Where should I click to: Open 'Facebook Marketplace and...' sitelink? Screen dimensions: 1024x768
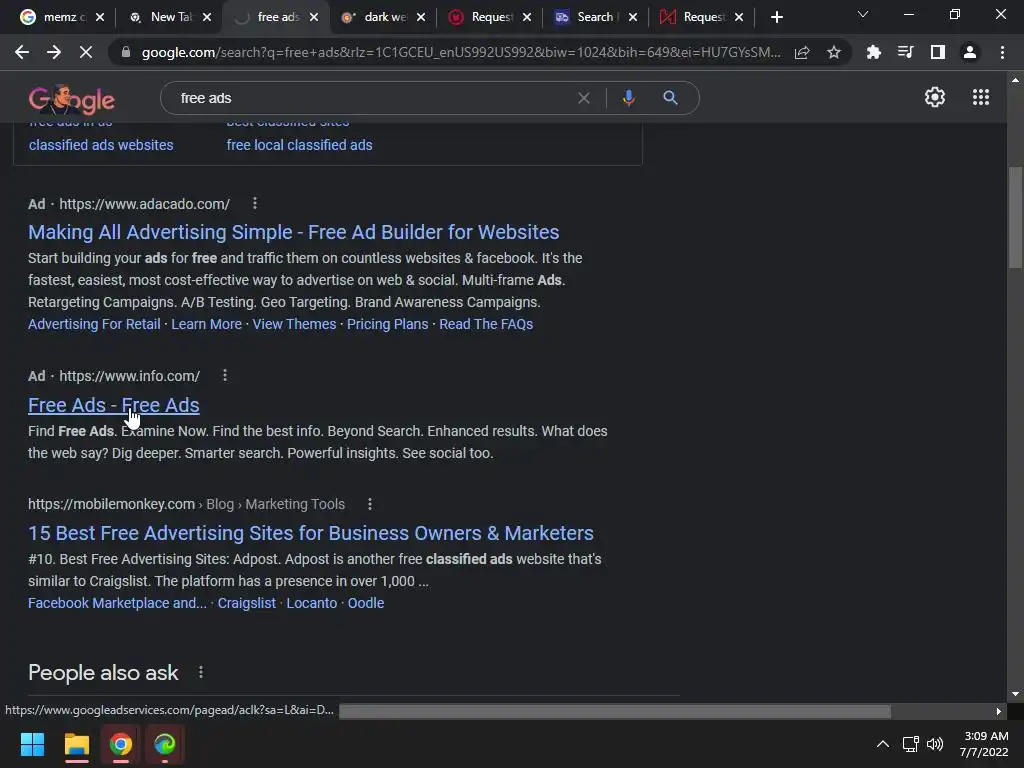118,603
